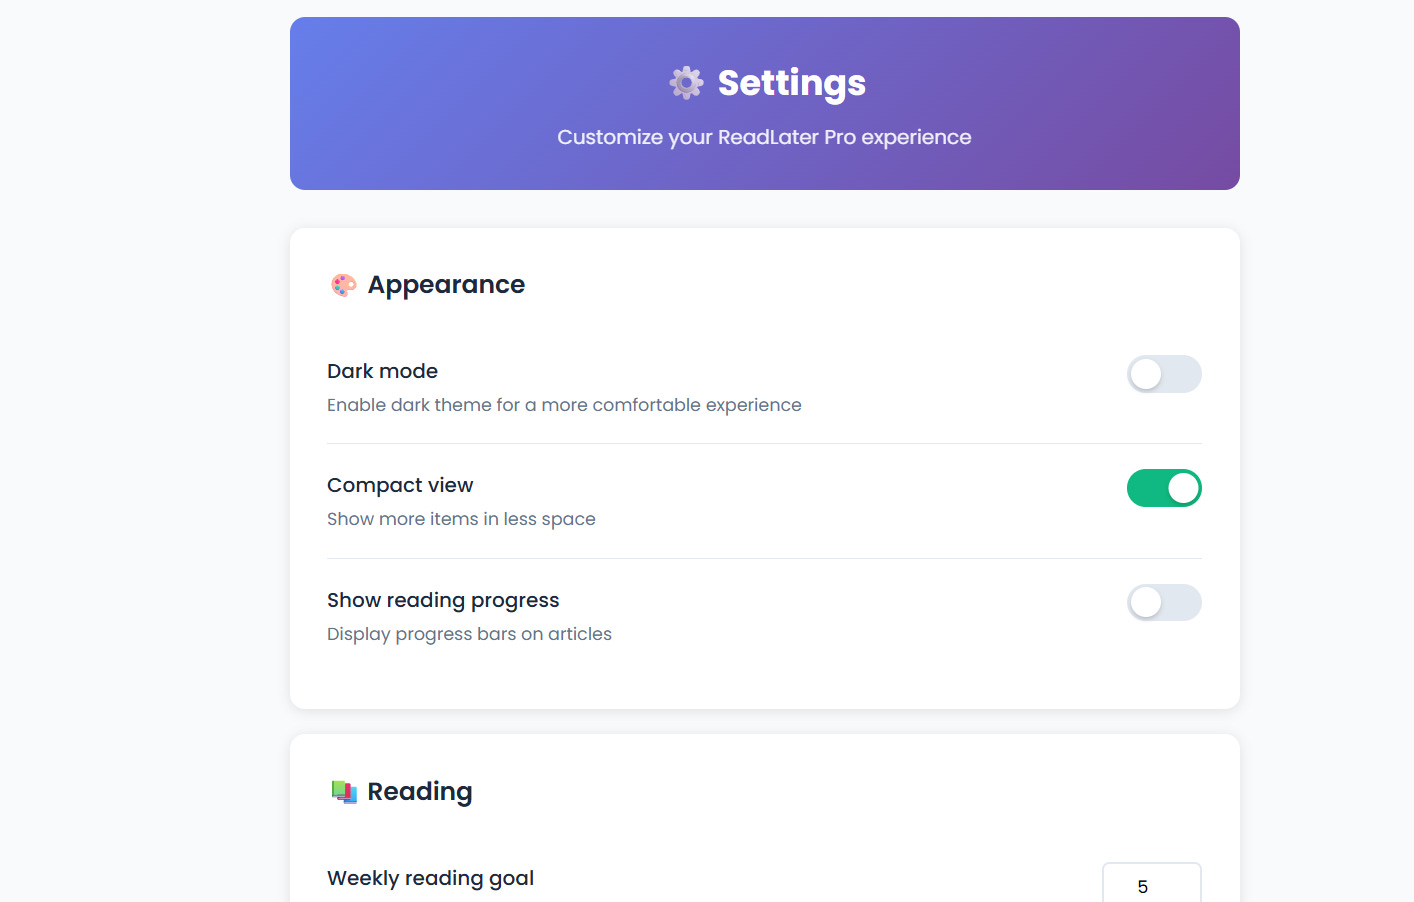Click the Dark mode label text

point(382,371)
